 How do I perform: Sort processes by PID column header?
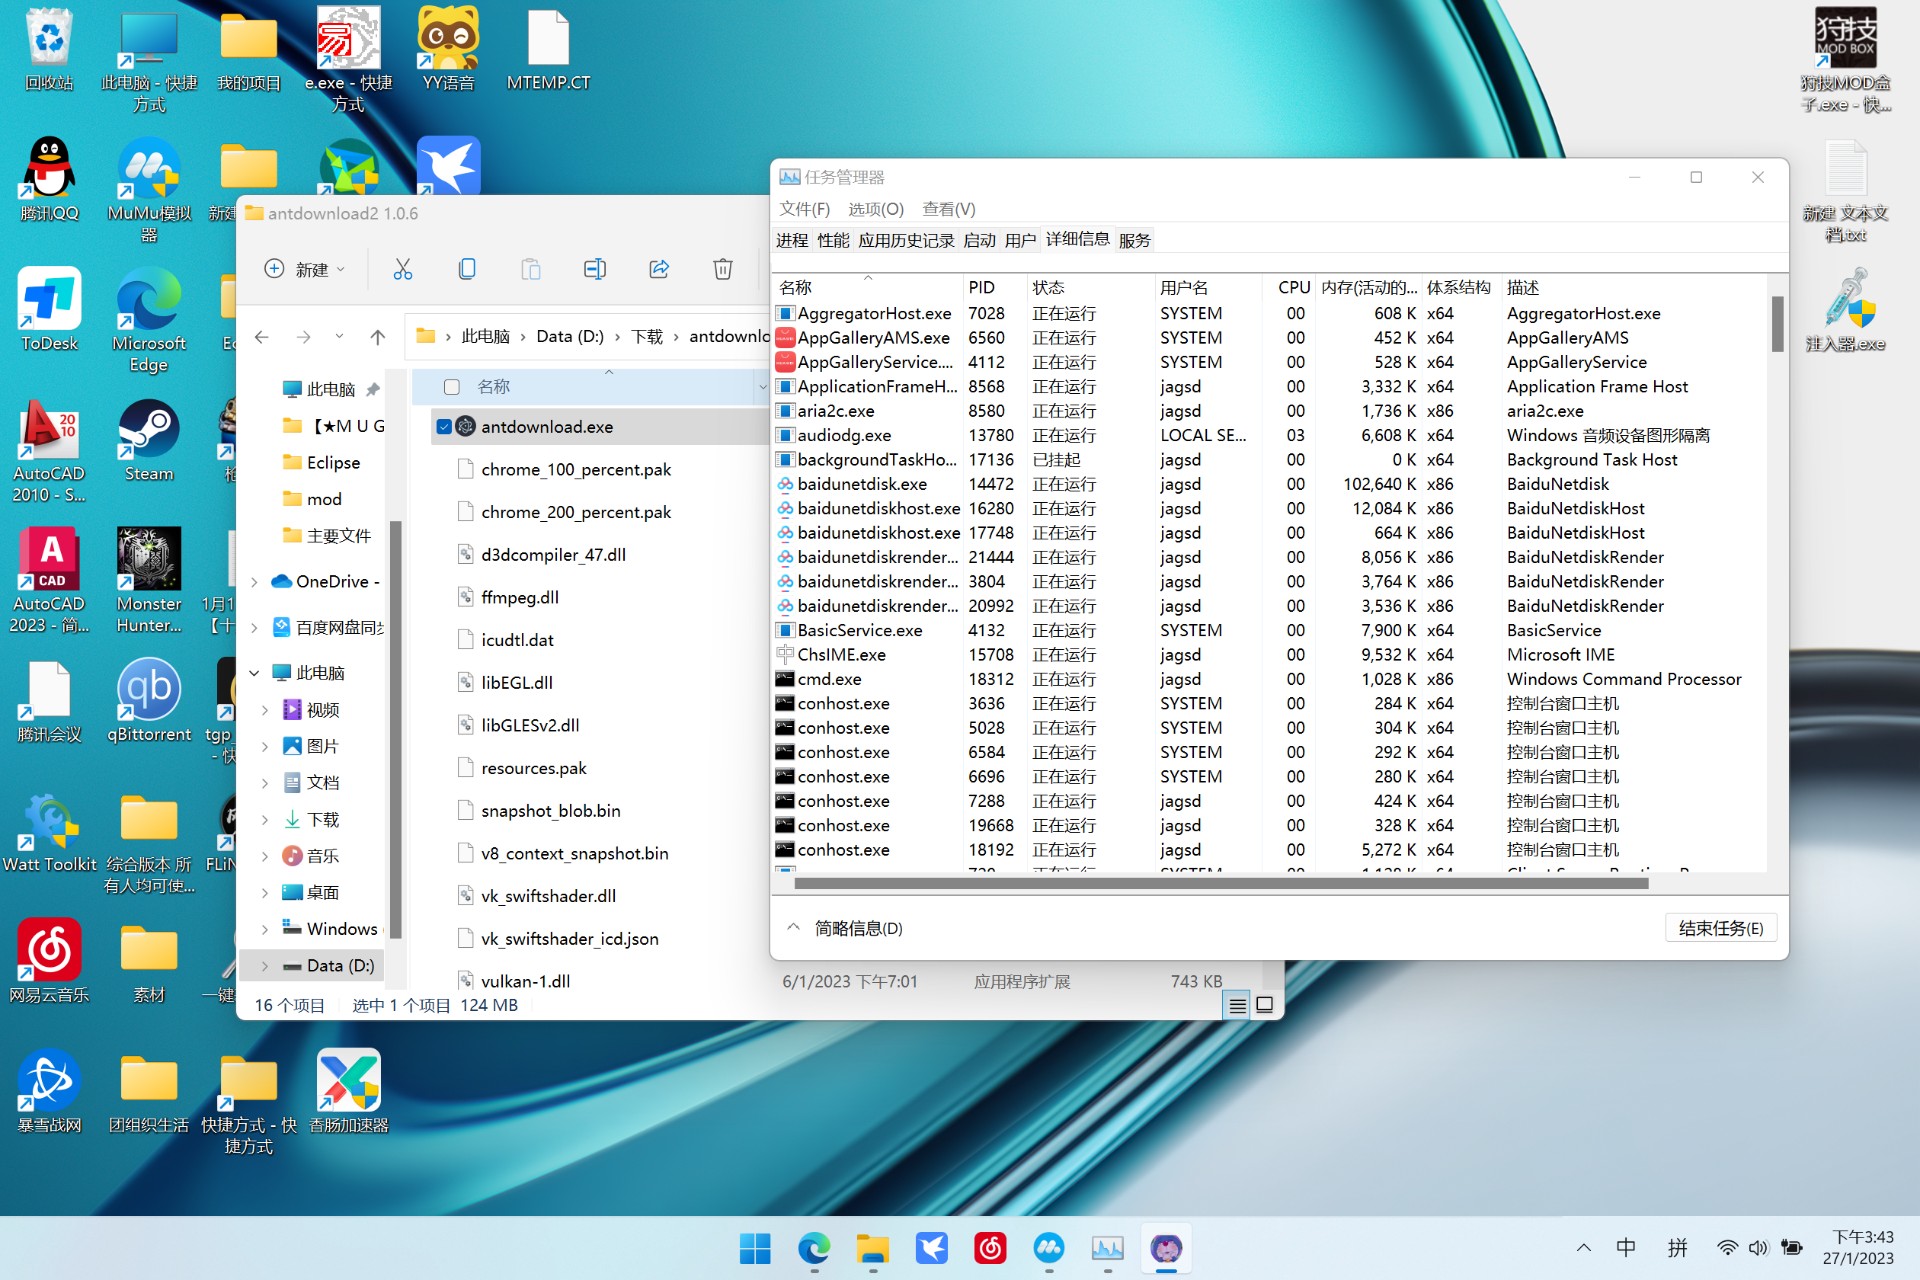996,287
